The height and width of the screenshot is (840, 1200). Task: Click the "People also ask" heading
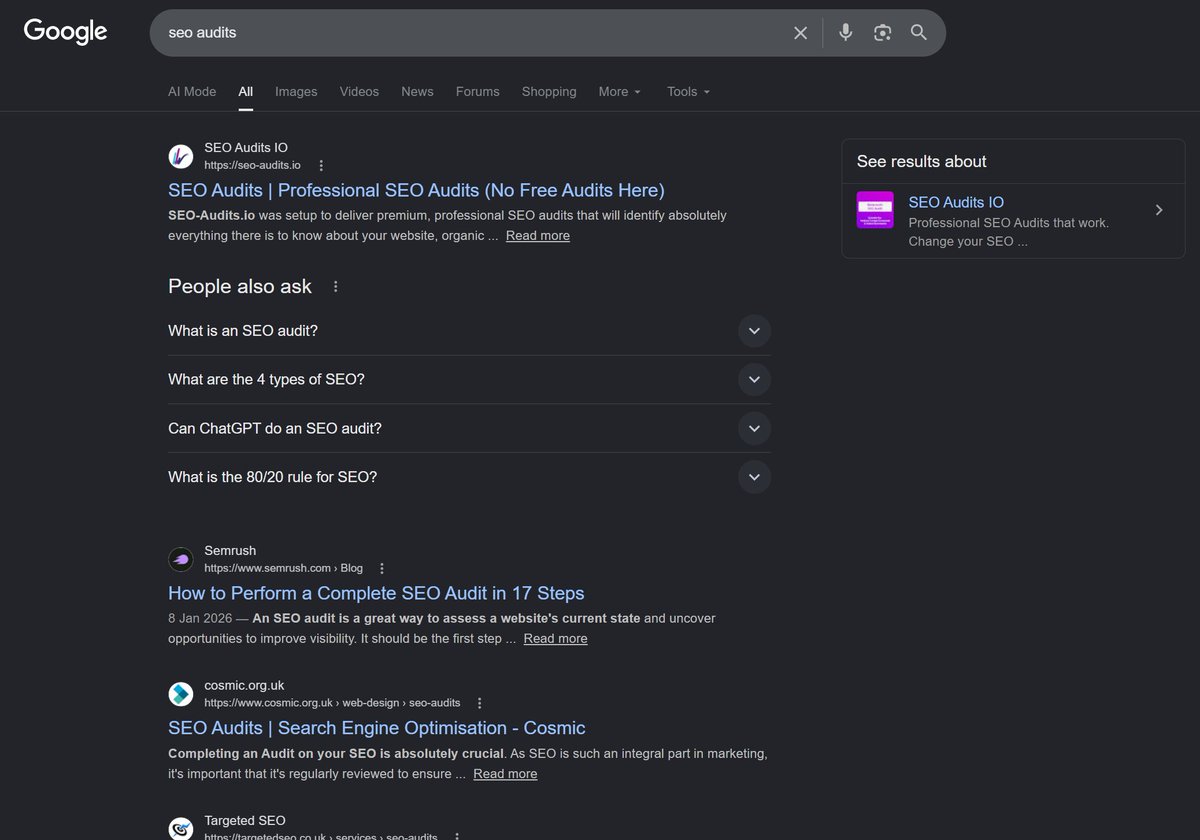240,287
